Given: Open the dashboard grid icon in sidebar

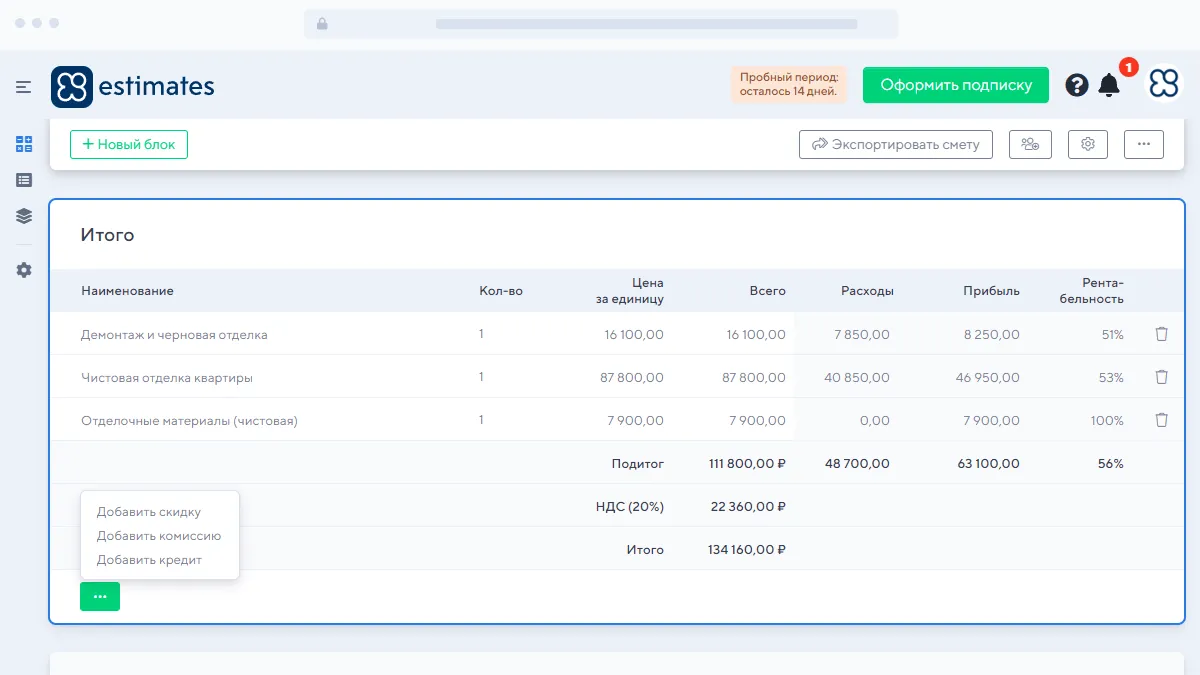Looking at the screenshot, I should coord(24,144).
